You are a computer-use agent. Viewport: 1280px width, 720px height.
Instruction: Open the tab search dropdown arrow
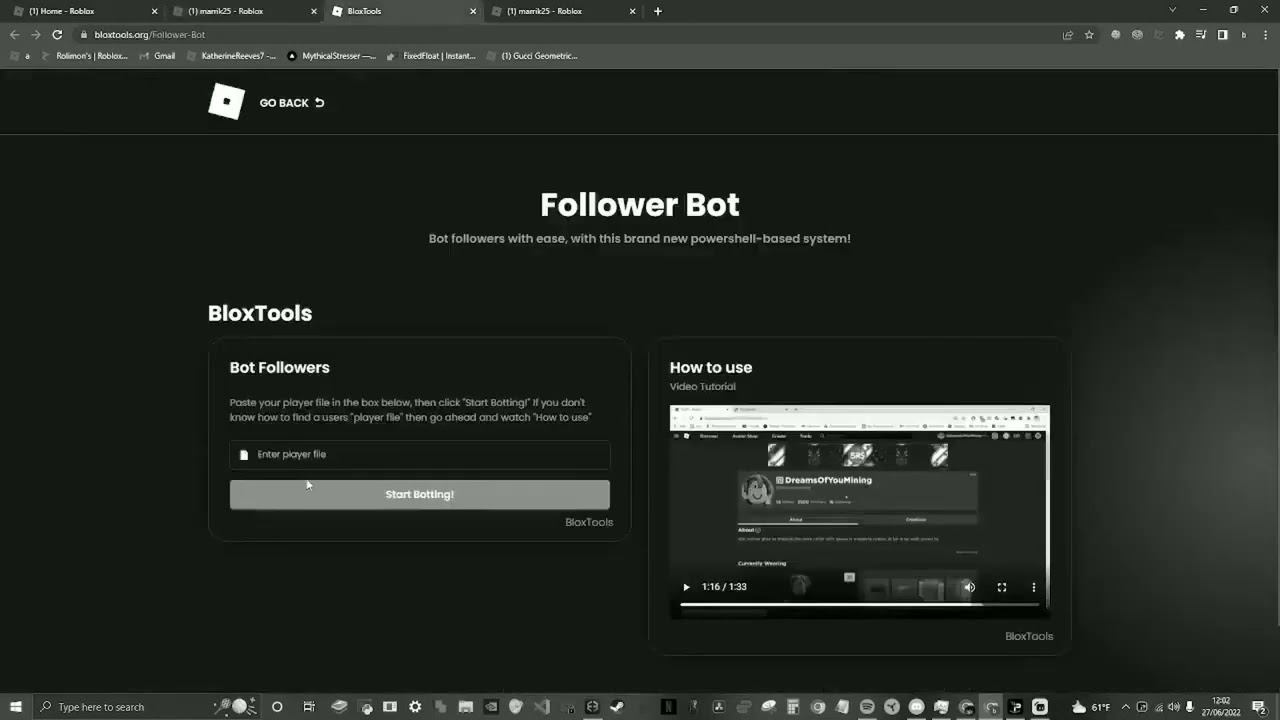(x=1173, y=10)
